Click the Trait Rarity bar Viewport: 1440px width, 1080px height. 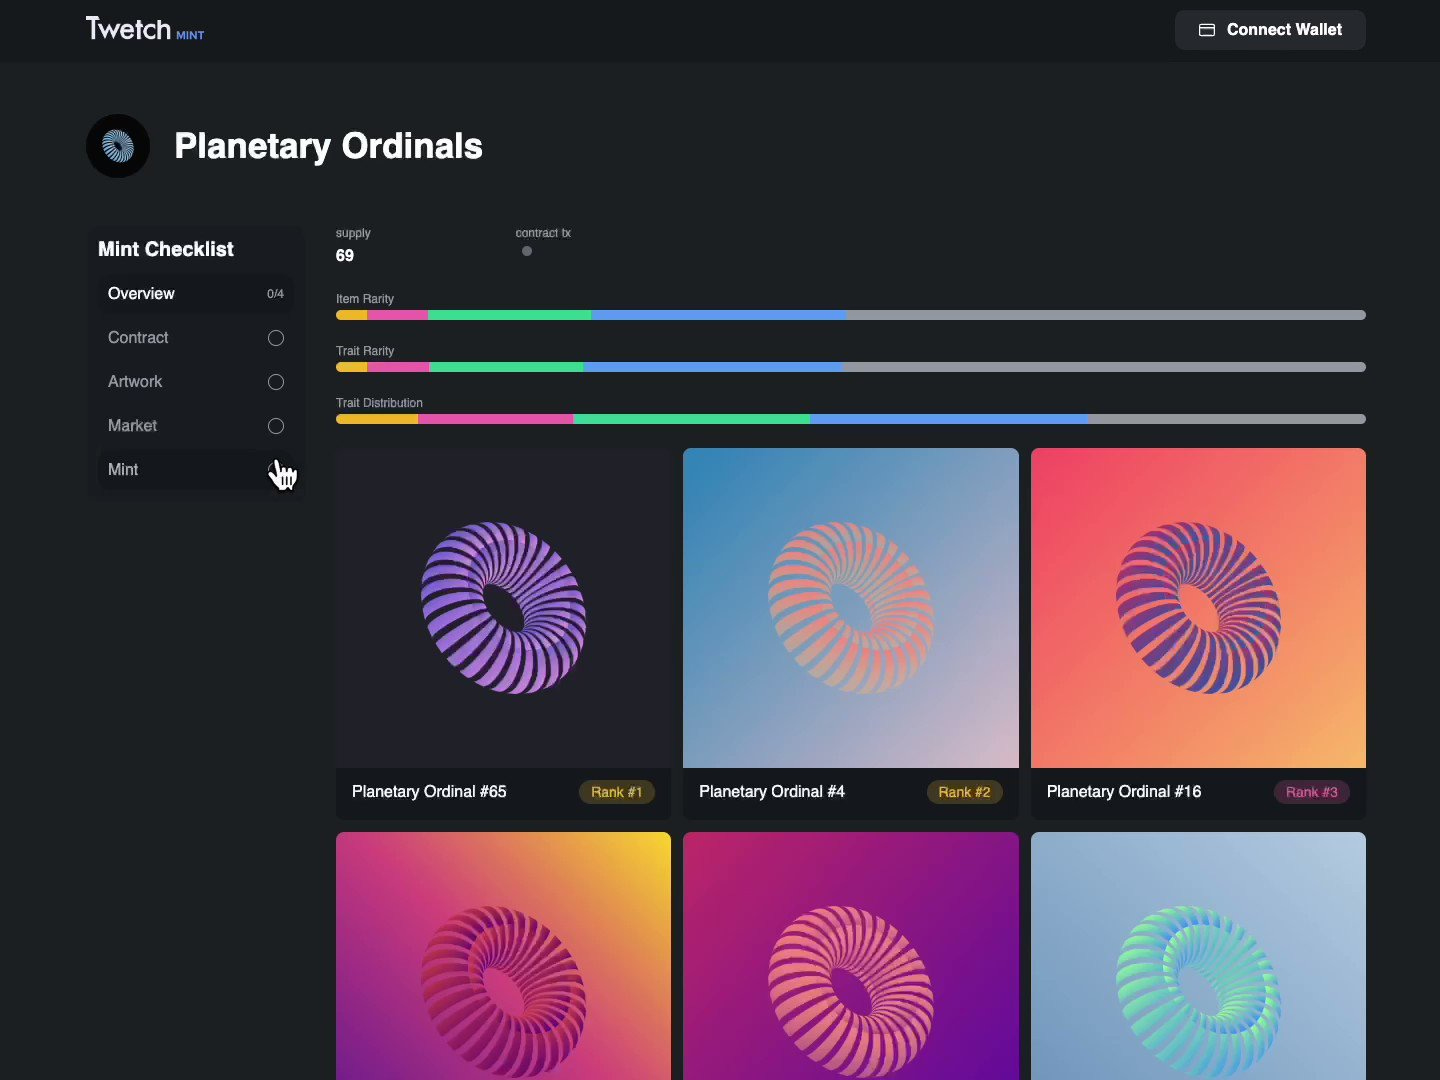[x=851, y=367]
